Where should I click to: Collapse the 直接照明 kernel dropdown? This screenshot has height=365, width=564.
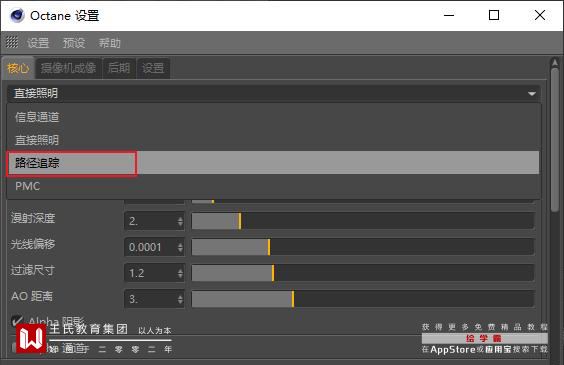(x=274, y=93)
